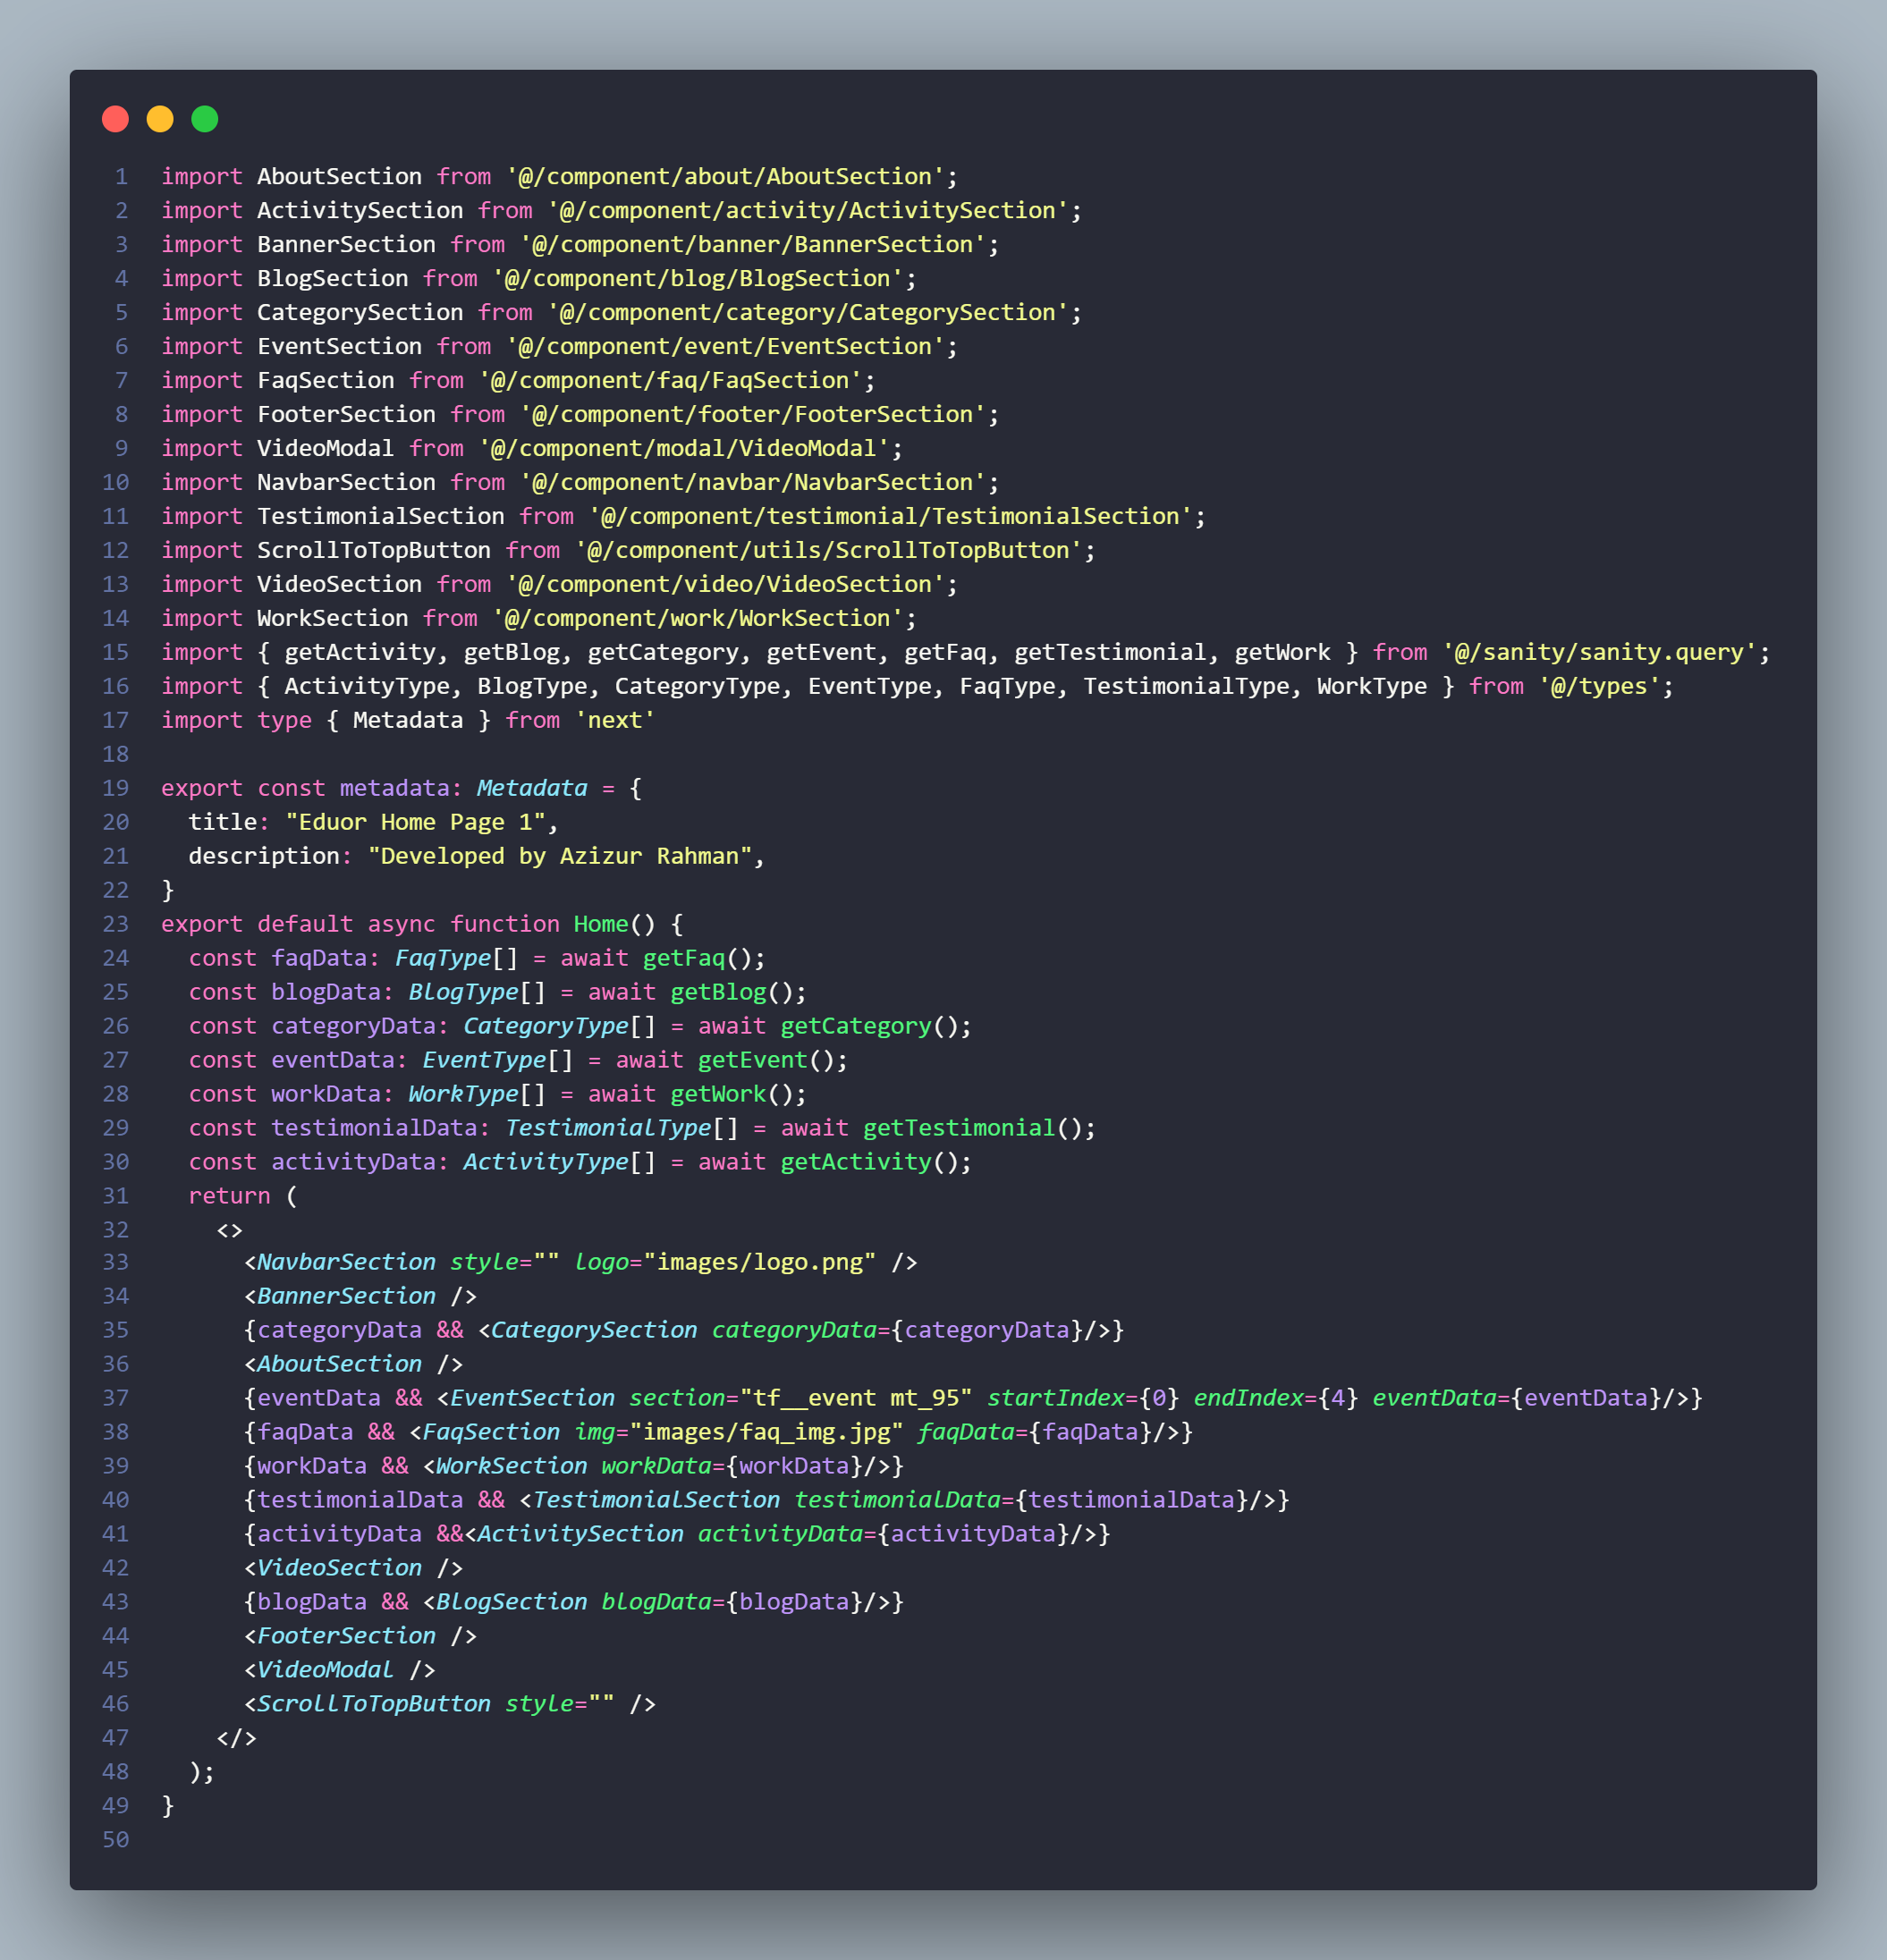Click the VideoModal JSX tag
Image resolution: width=1887 pixels, height=1960 pixels.
325,1669
